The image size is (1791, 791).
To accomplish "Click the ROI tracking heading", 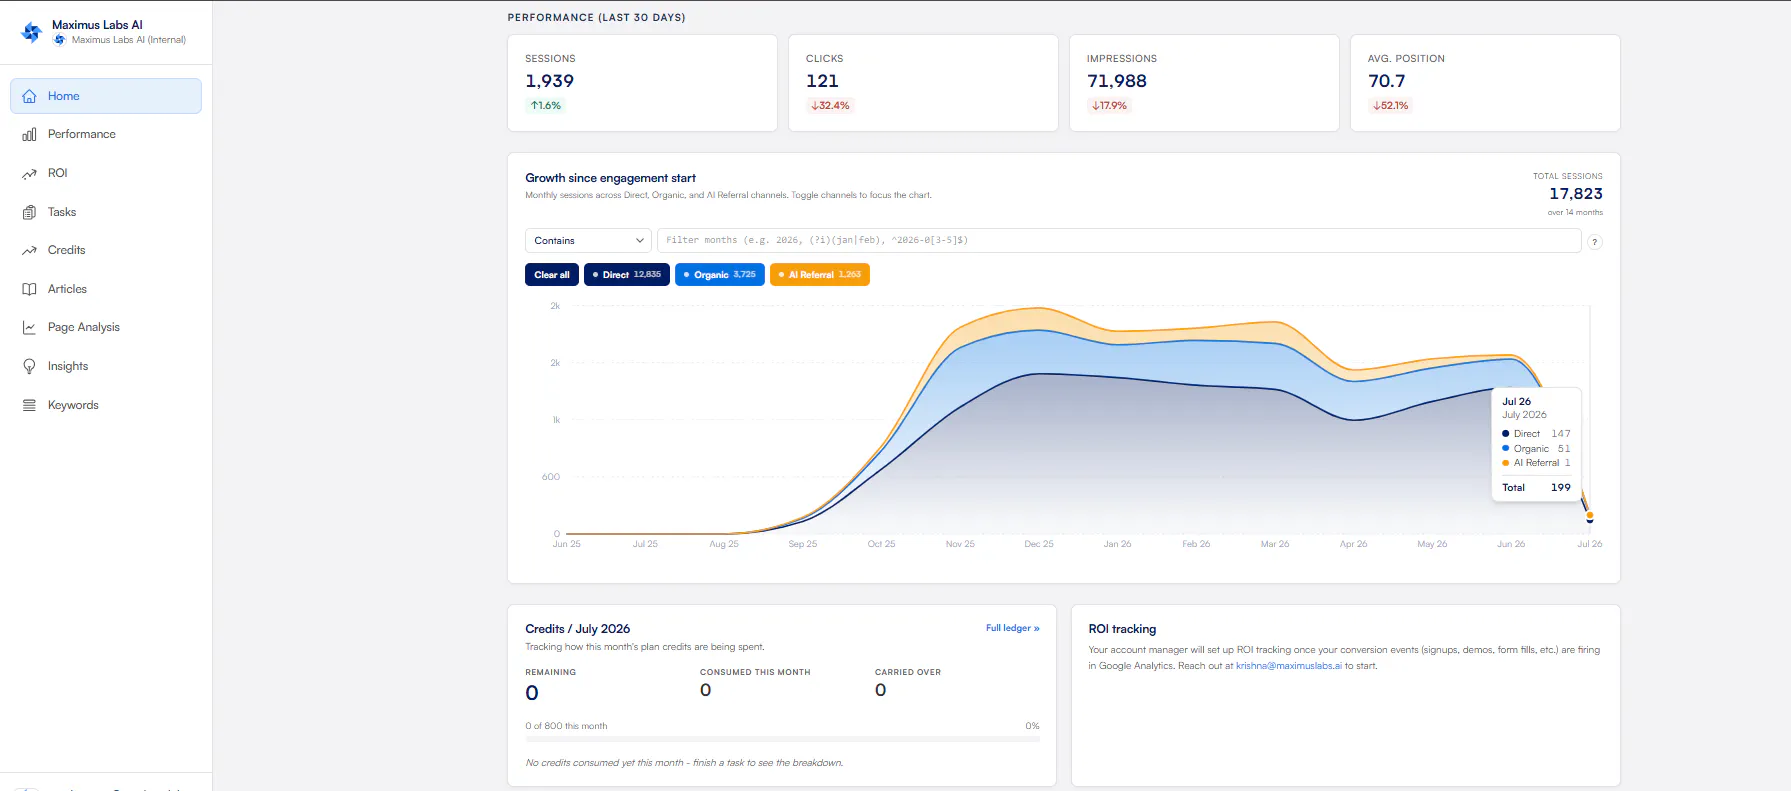I will coord(1122,629).
